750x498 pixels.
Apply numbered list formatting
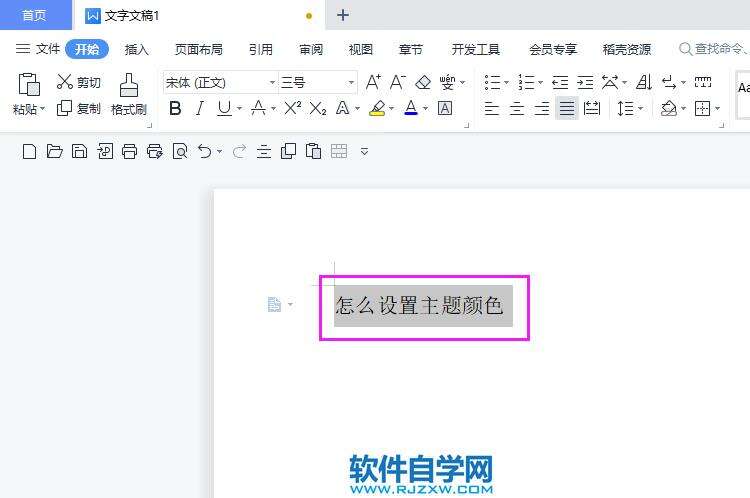(526, 82)
